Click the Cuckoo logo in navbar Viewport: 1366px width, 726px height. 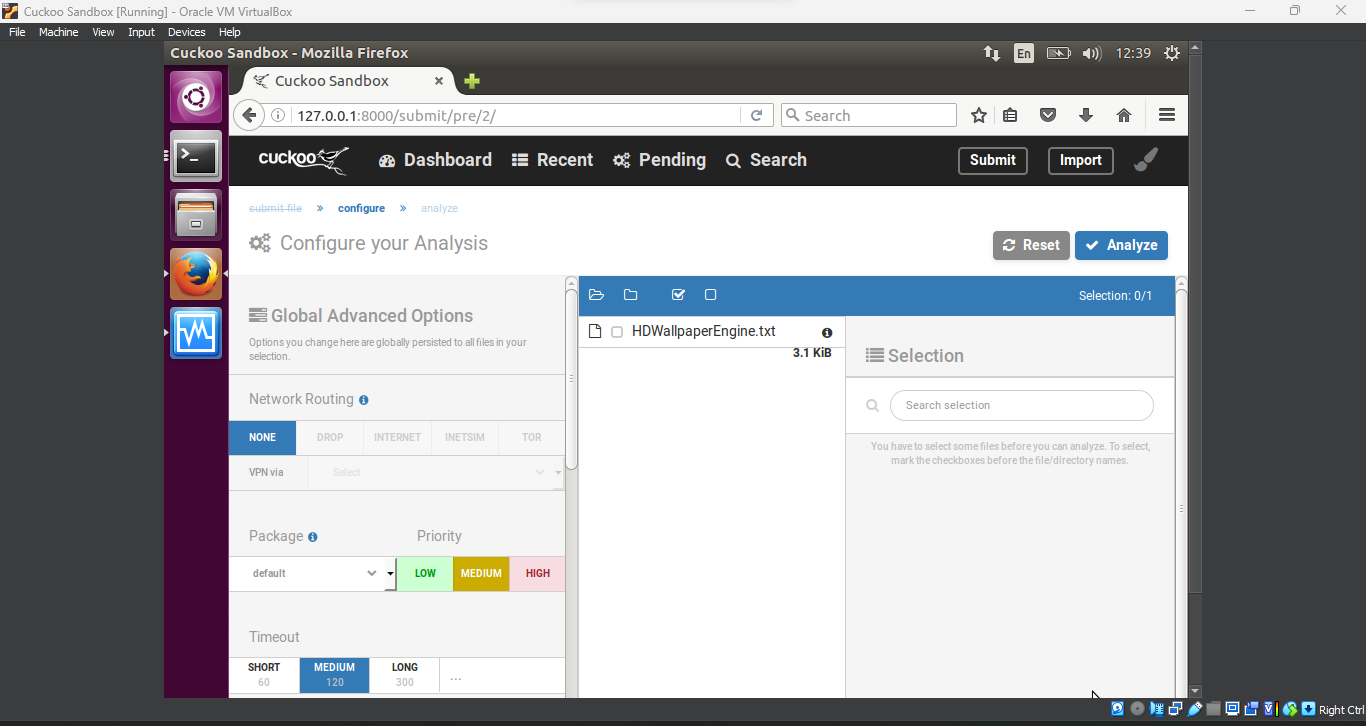[x=303, y=160]
